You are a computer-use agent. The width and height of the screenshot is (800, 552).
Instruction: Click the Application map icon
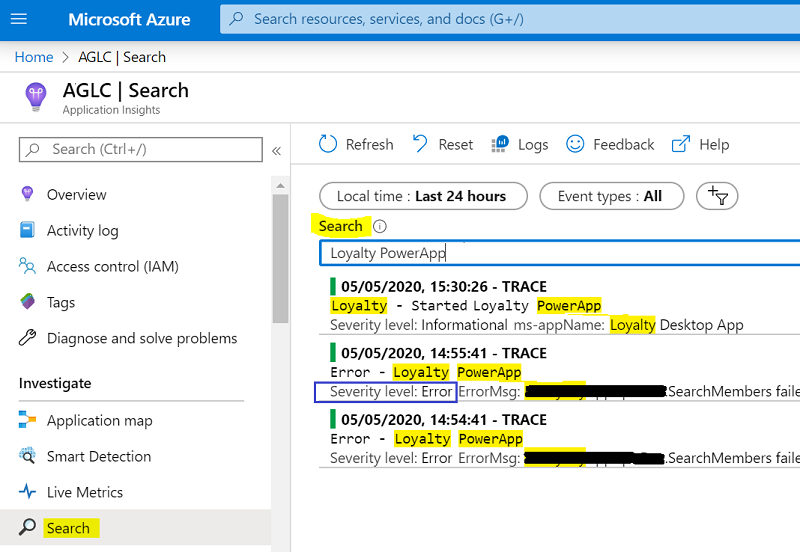[x=28, y=419]
